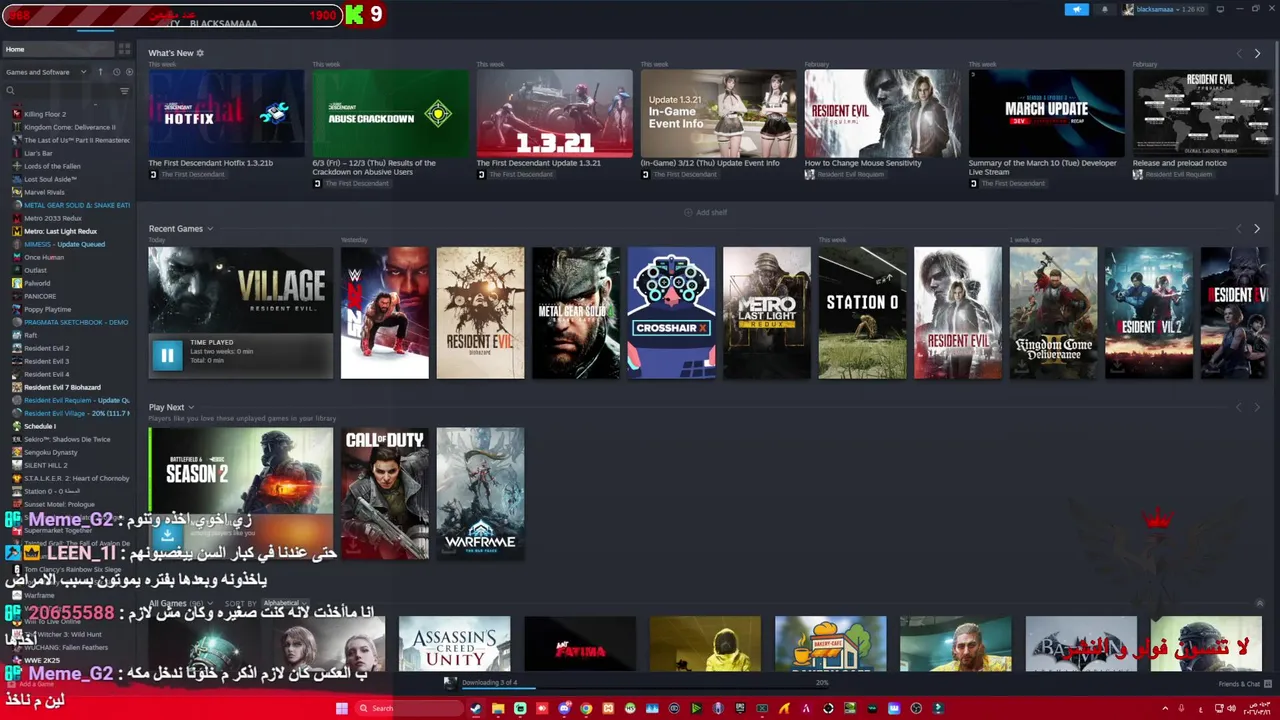Open Station 0 cover in Recent Games
Image resolution: width=1280 pixels, height=720 pixels.
click(862, 313)
